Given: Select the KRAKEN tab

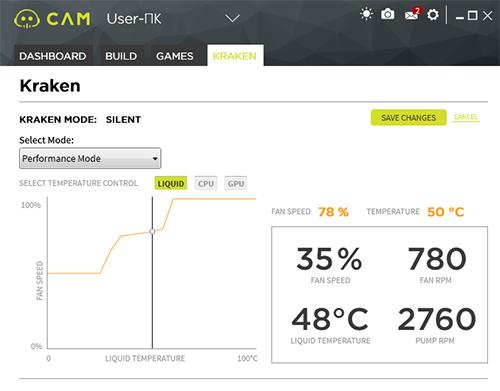Looking at the screenshot, I should tap(235, 56).
